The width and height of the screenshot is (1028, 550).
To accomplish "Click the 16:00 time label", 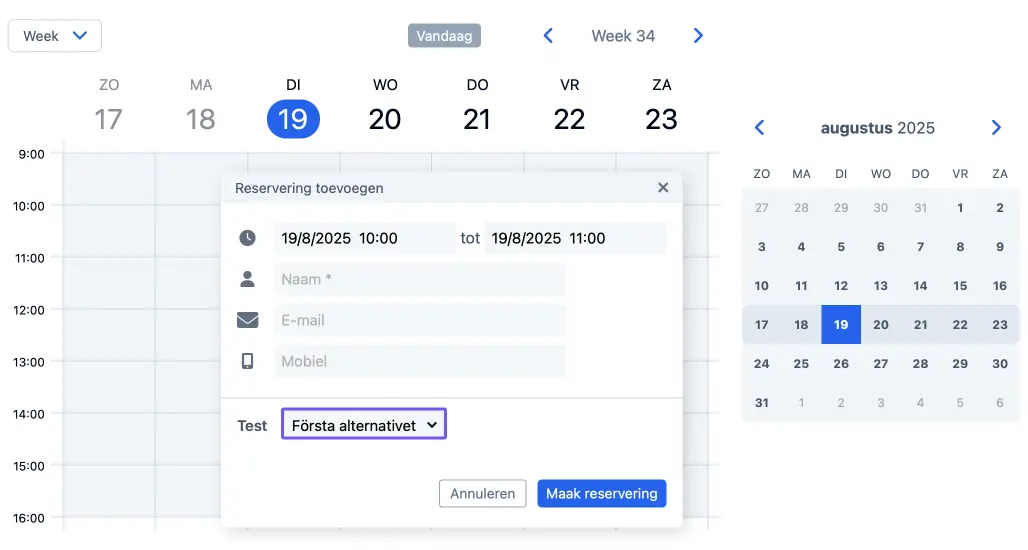I will [x=29, y=518].
